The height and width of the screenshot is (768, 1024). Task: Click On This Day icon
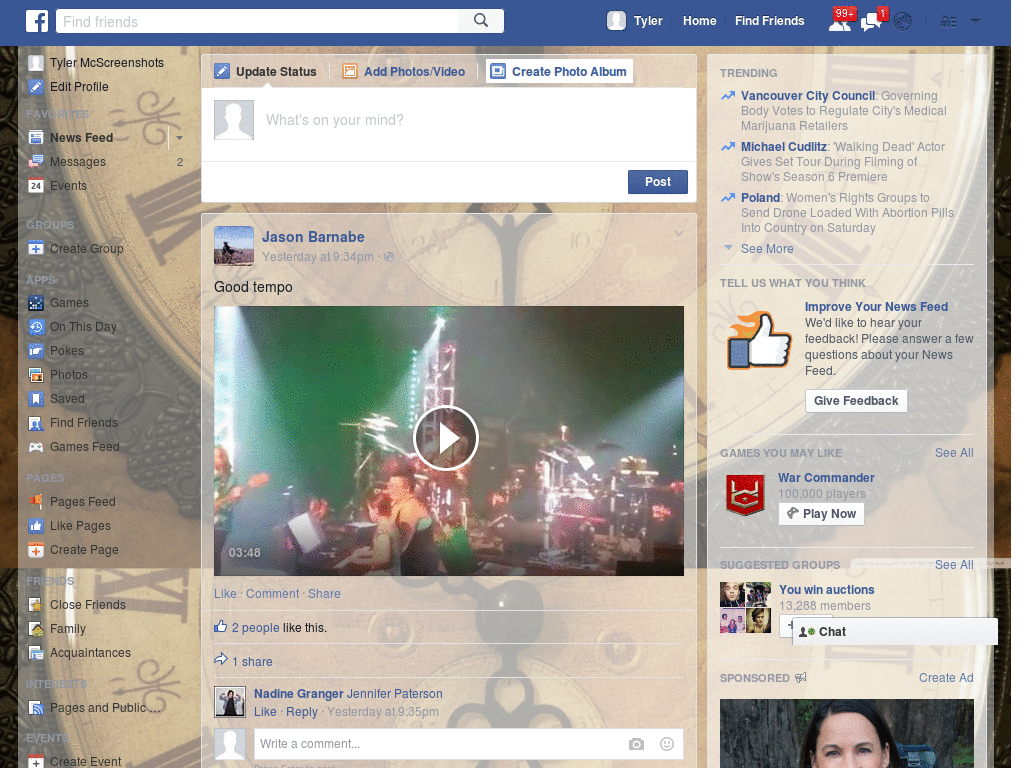(36, 327)
